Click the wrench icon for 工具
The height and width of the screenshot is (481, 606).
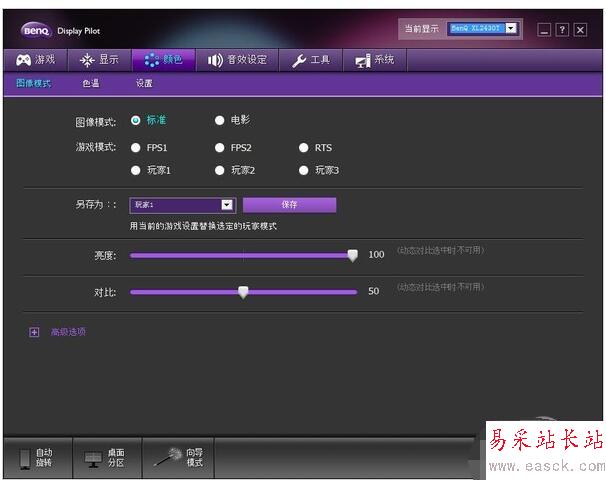(299, 60)
